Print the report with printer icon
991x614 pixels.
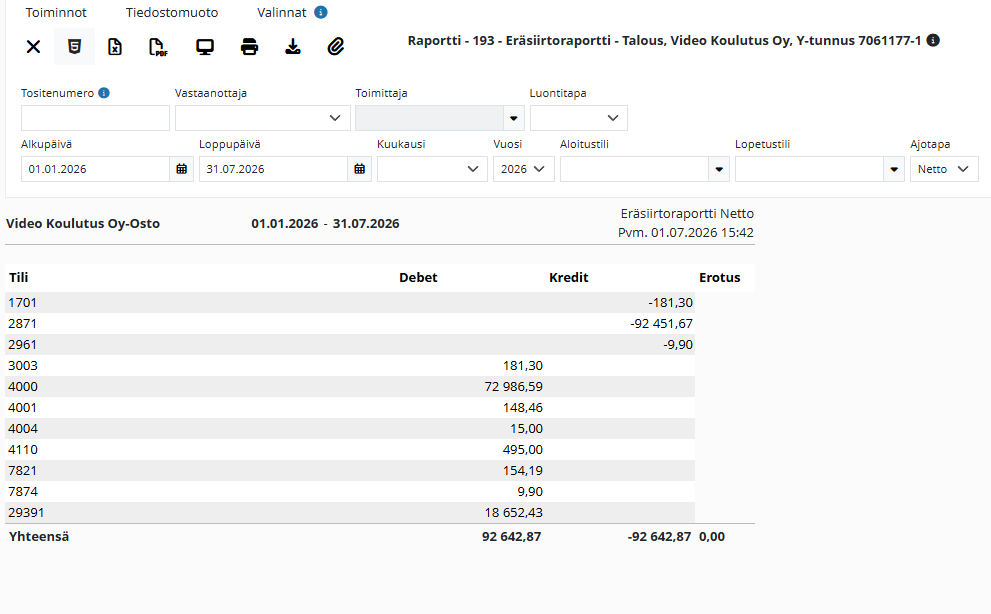click(250, 47)
